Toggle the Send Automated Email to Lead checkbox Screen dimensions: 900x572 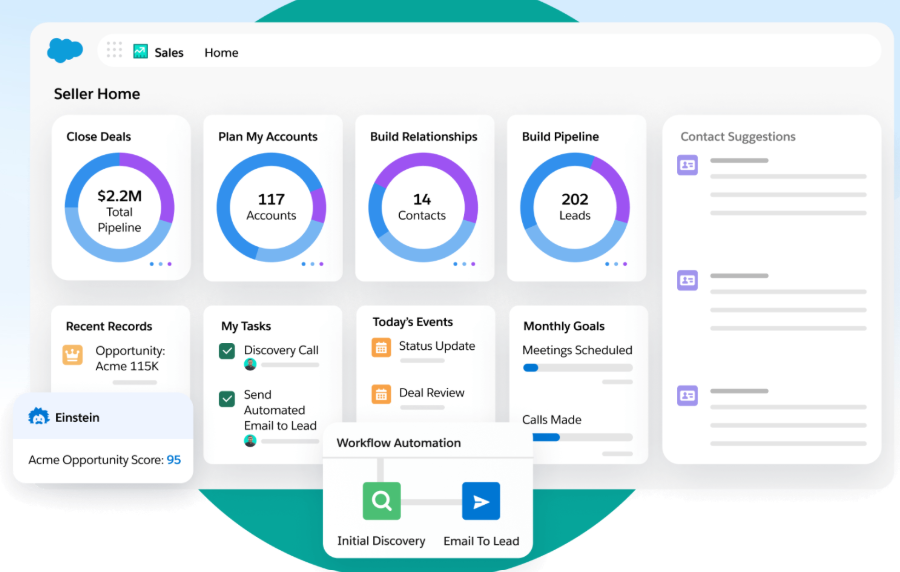point(227,399)
